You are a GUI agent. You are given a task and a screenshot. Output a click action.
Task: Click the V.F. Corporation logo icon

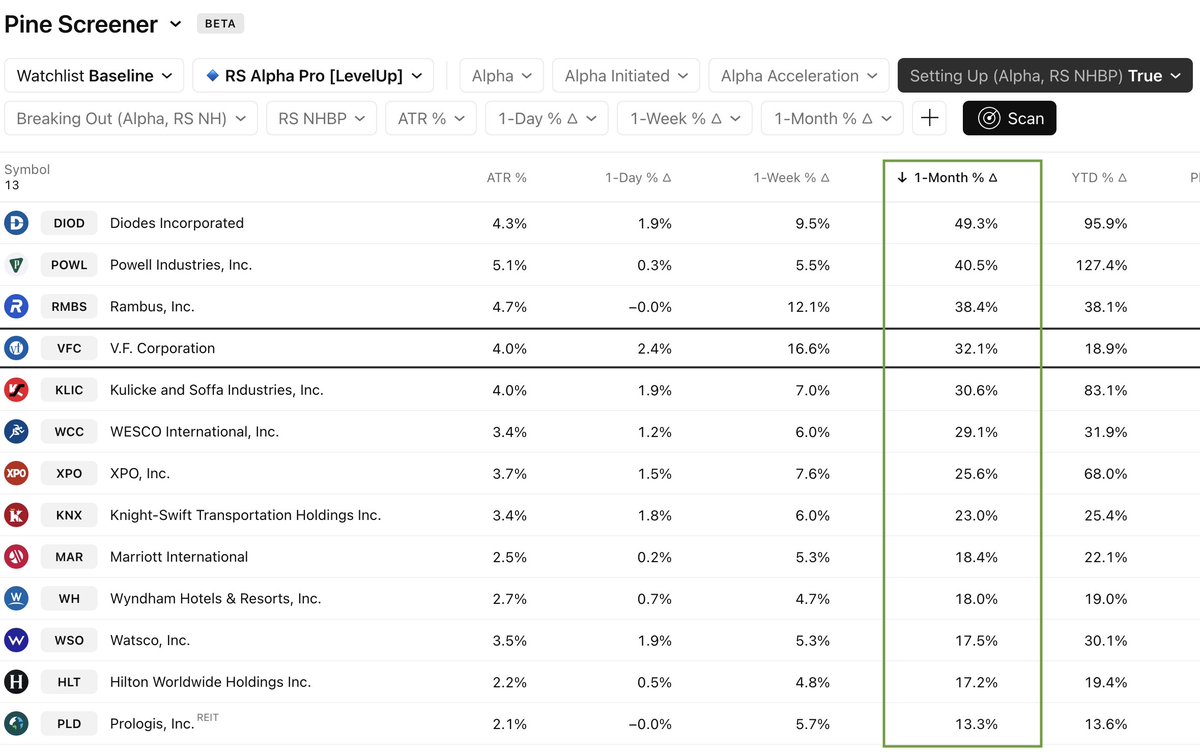(x=16, y=348)
